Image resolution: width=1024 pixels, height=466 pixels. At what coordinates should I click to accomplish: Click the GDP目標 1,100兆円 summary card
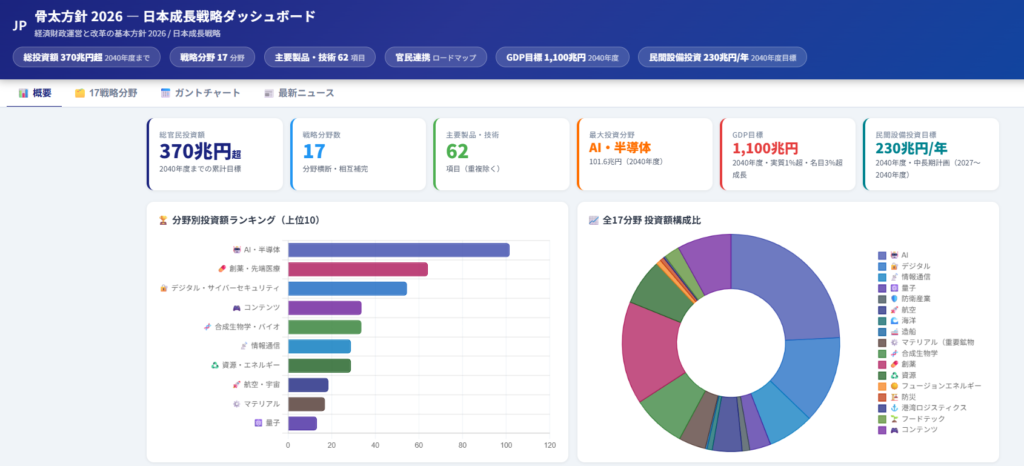(x=788, y=155)
